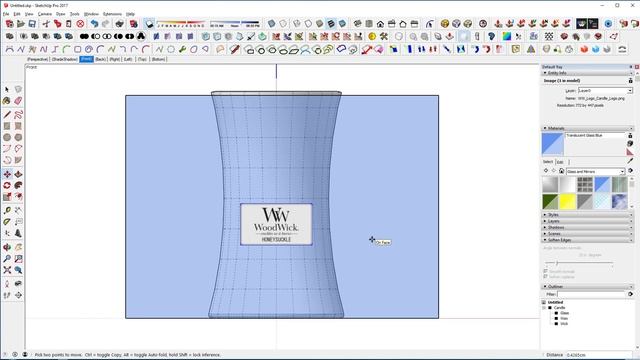Screen dimensions: 640x360
Task: Select the blue glass material swatch
Action: pos(602,184)
